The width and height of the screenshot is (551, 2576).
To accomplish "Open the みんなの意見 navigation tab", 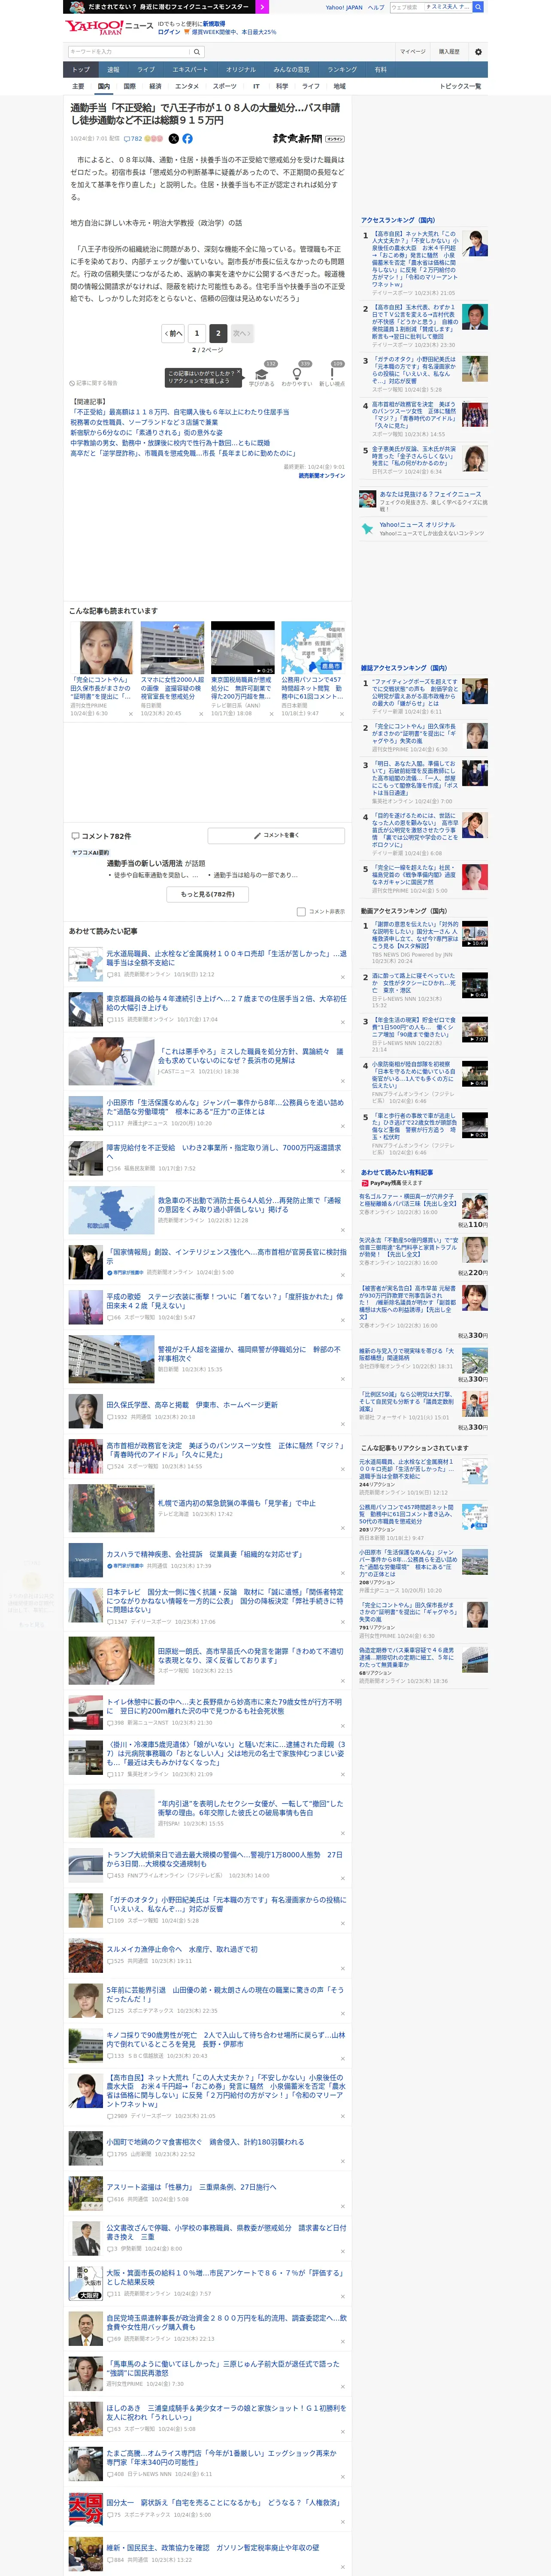I will tap(292, 70).
